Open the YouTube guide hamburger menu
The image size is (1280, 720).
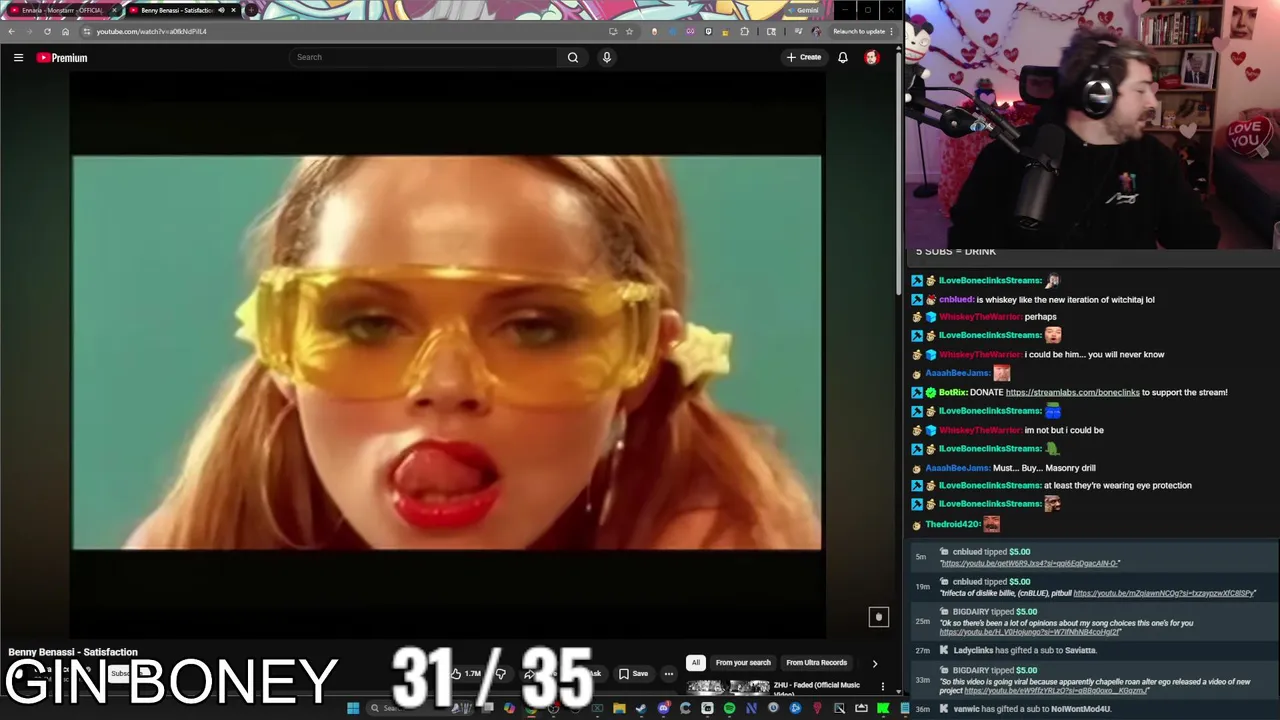tap(18, 57)
